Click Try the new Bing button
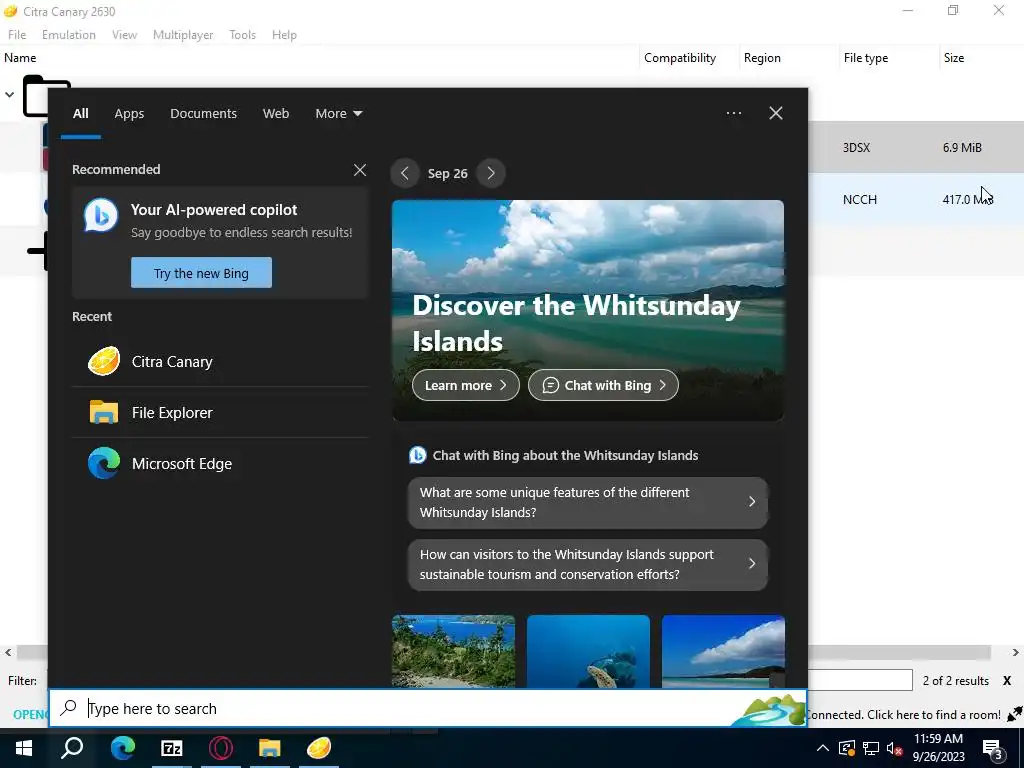 point(201,273)
